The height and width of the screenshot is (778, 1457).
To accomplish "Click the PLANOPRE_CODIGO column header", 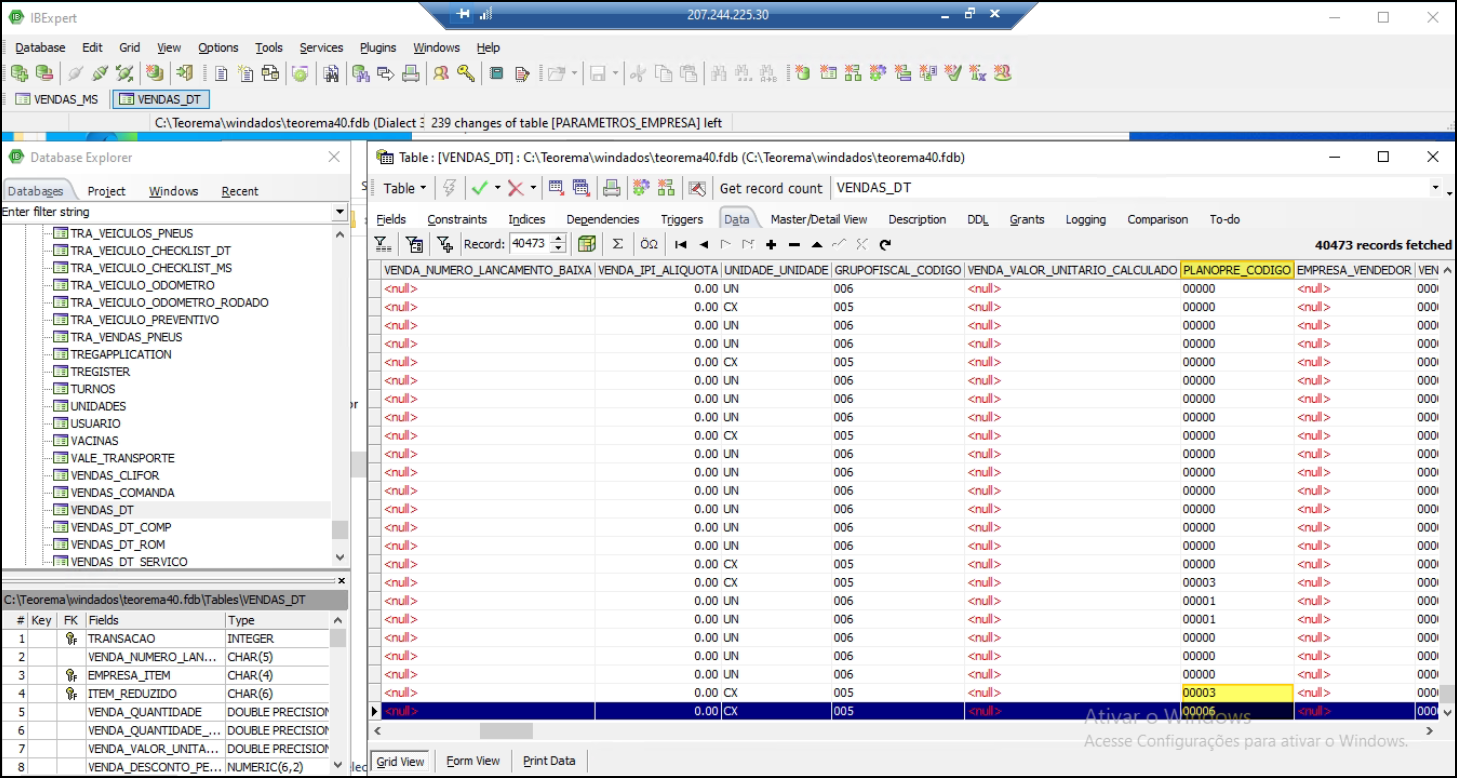I will [x=1237, y=270].
